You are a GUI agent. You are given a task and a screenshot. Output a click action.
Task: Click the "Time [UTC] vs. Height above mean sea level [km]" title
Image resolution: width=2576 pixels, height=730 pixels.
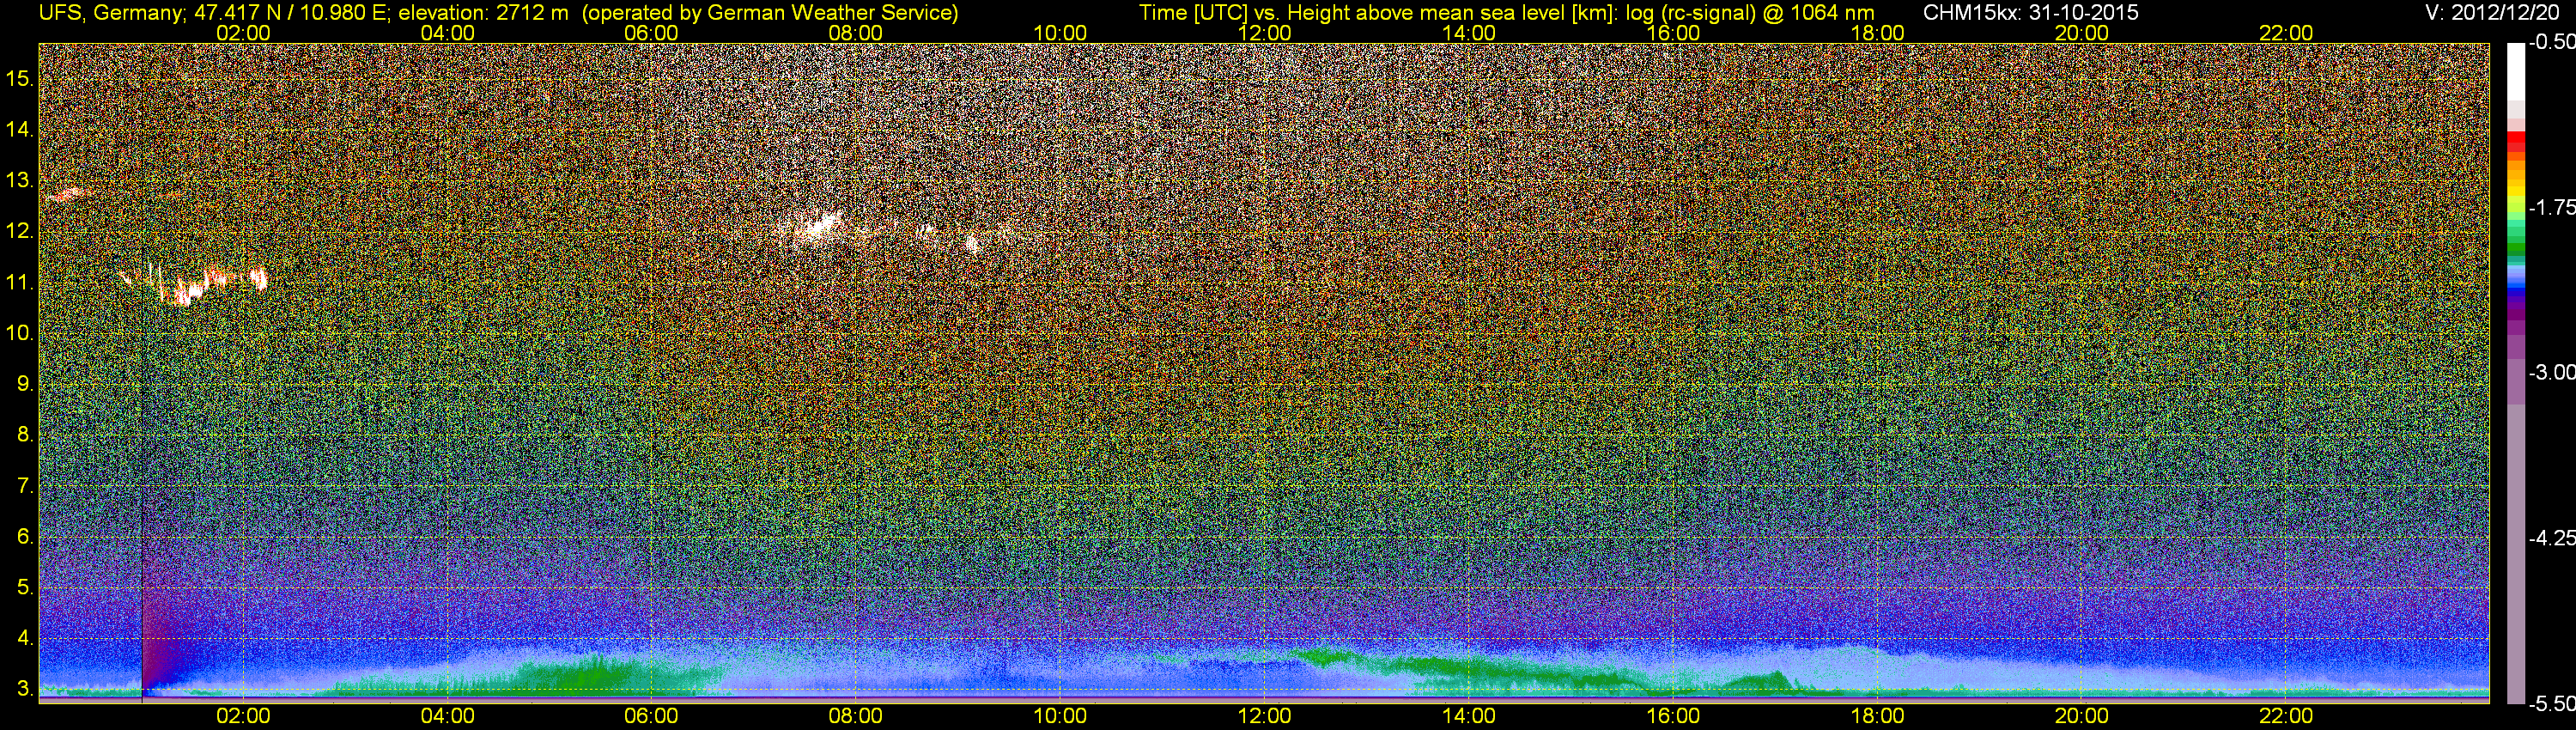(x=1378, y=13)
